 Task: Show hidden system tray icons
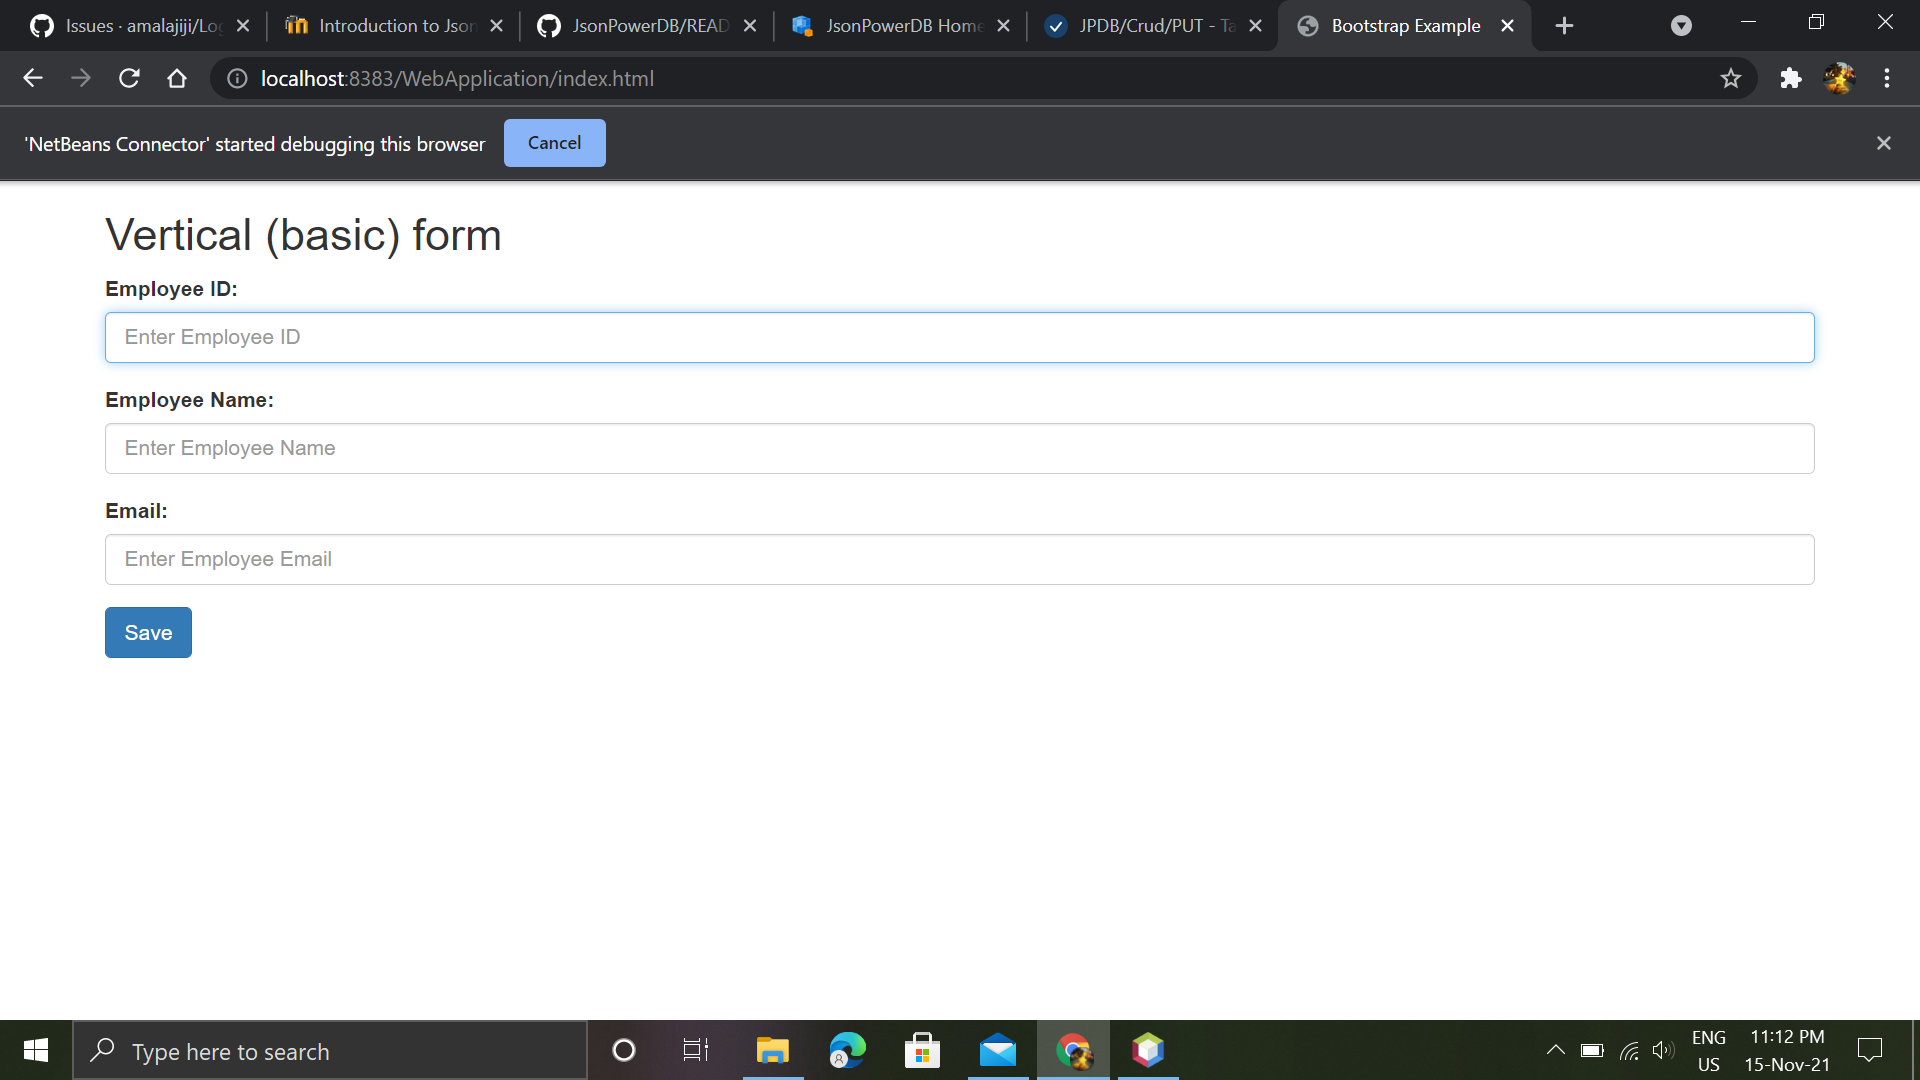(1556, 1050)
